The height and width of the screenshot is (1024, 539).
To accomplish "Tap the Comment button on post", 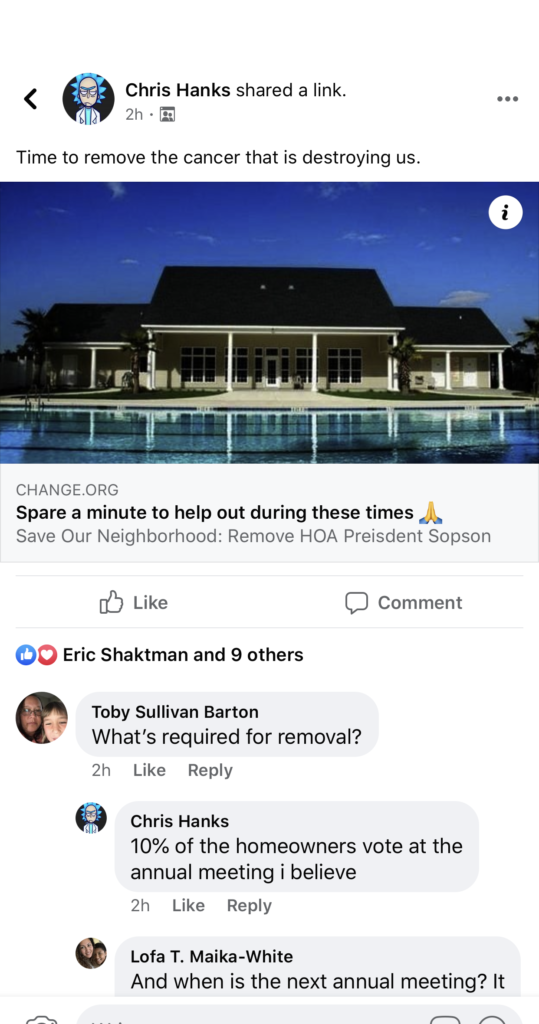I will pyautogui.click(x=404, y=602).
